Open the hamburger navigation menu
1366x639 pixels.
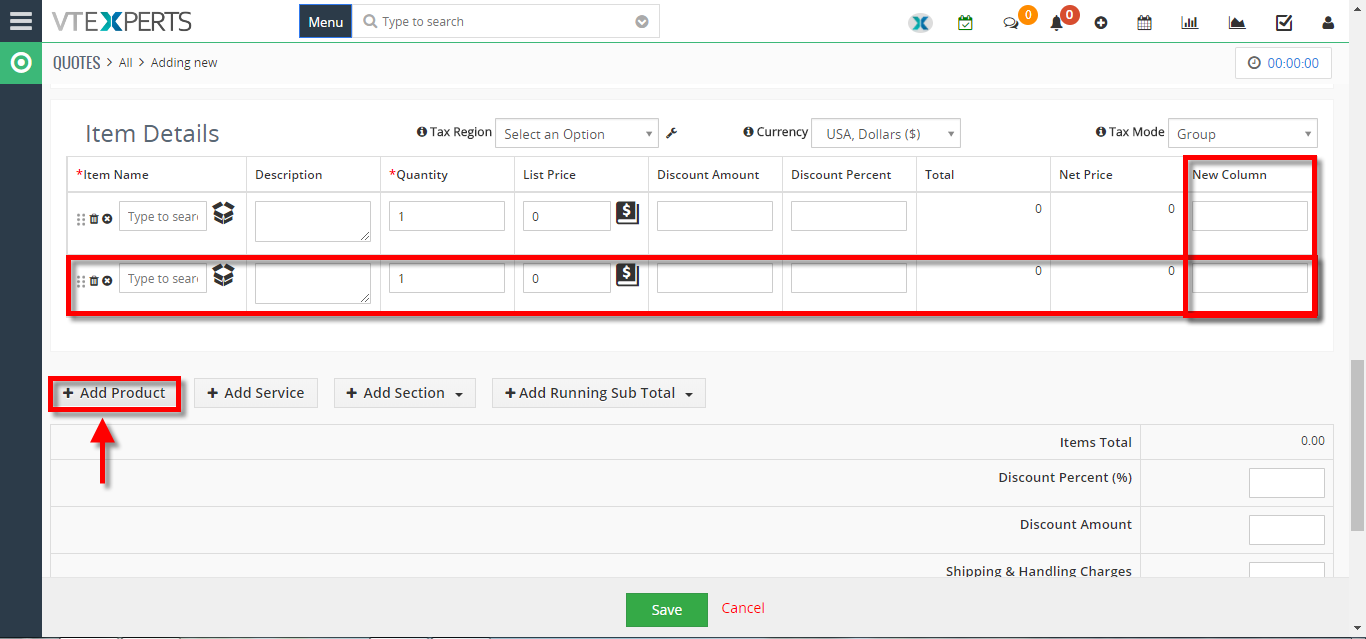[20, 21]
